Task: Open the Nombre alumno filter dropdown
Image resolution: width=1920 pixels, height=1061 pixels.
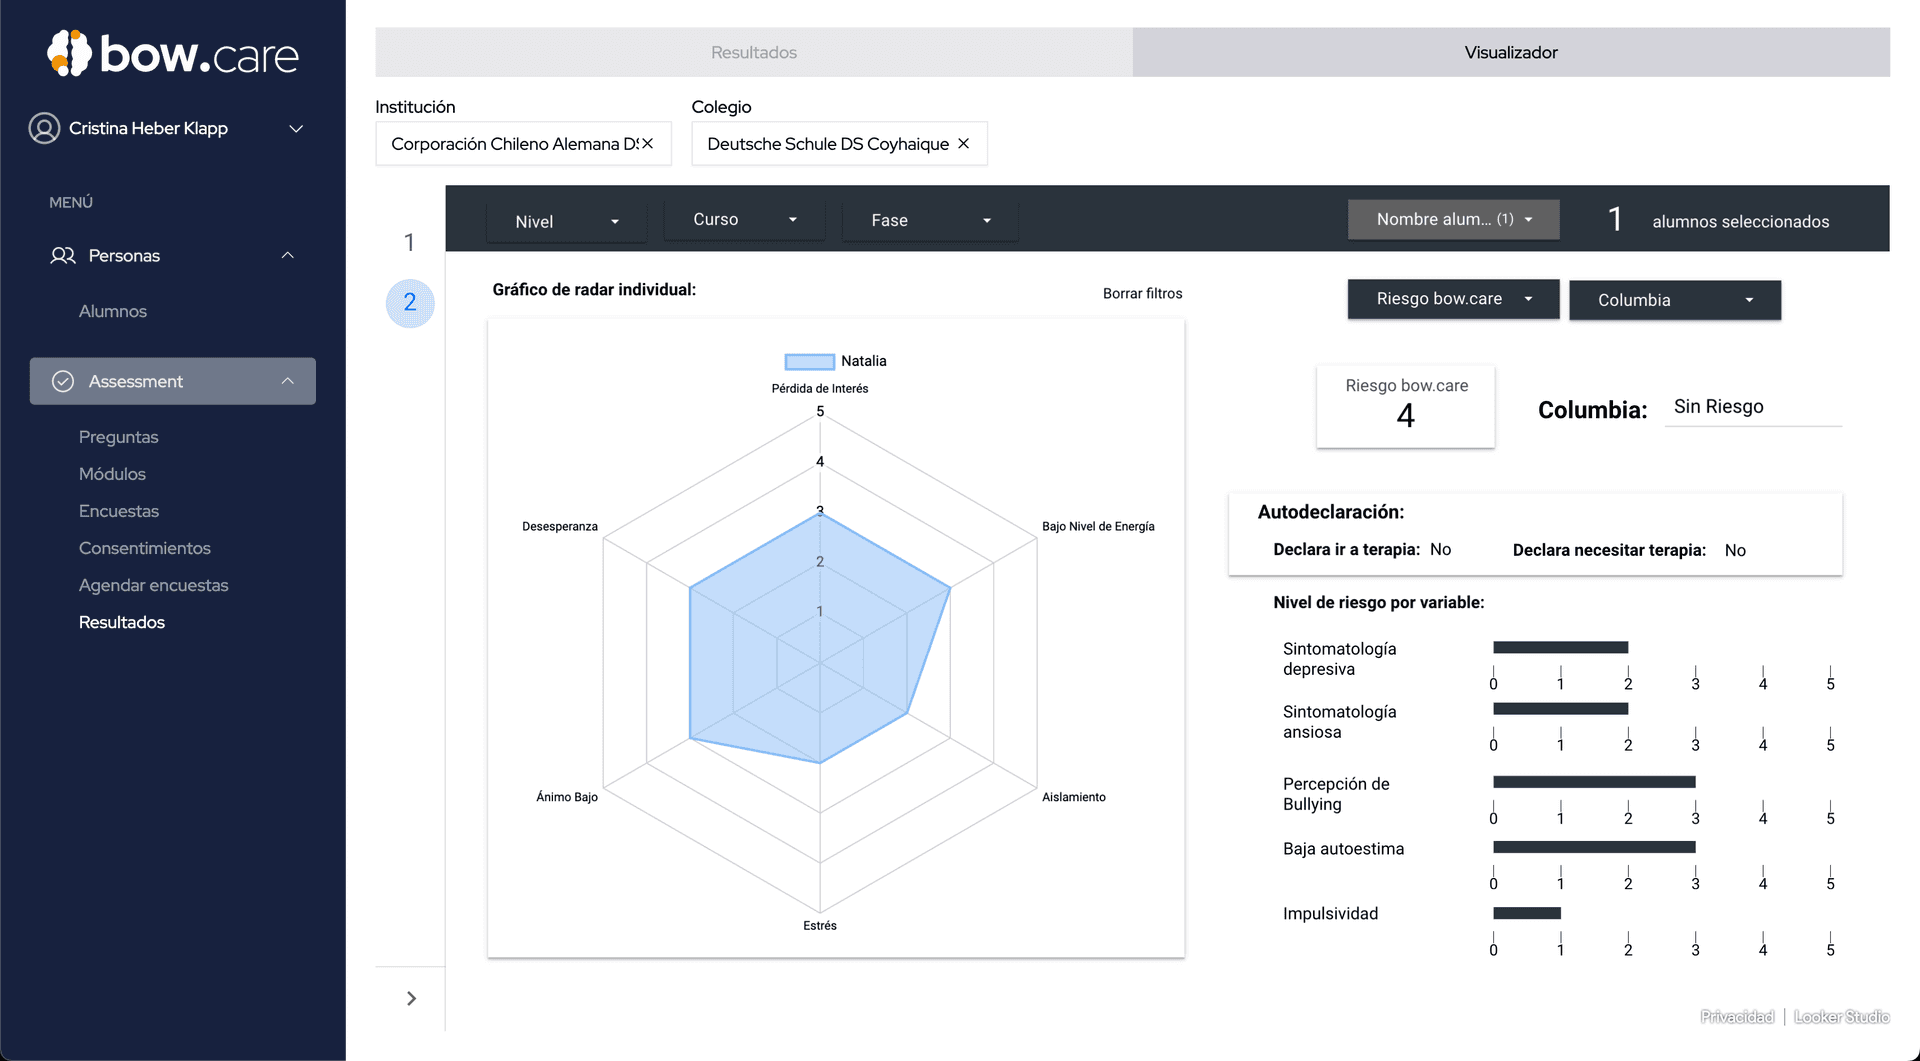Action: point(1453,218)
